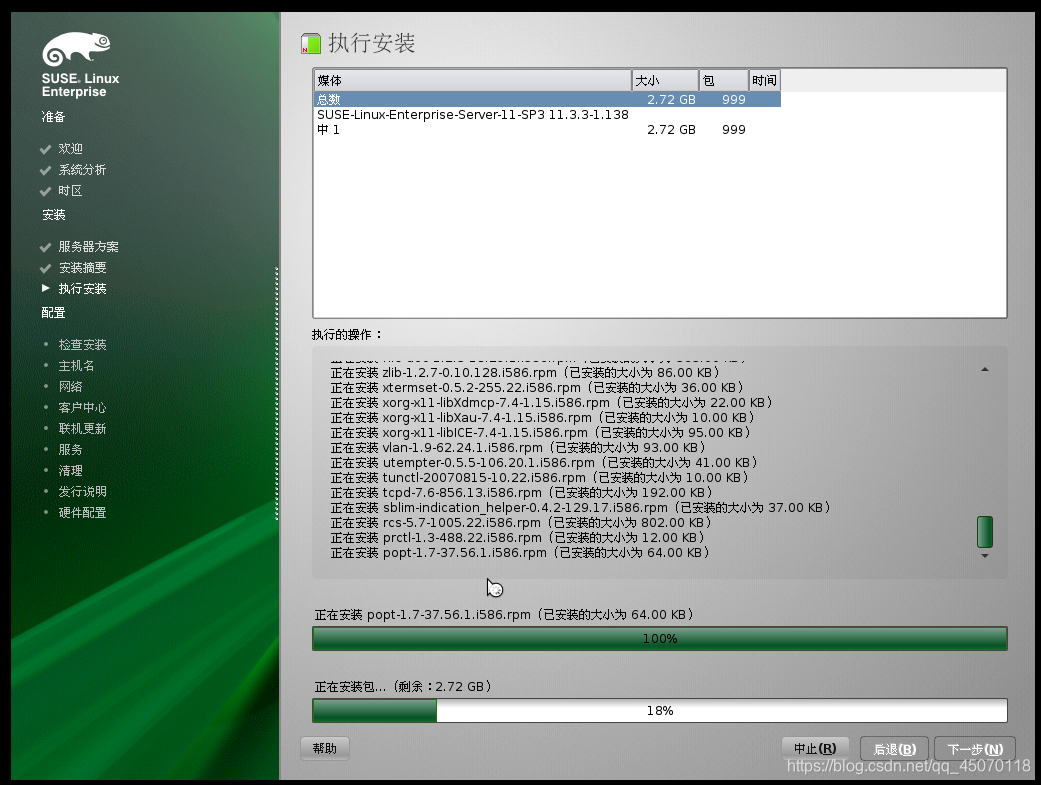Select the 总数 row in the media table
The height and width of the screenshot is (785, 1041).
click(547, 100)
